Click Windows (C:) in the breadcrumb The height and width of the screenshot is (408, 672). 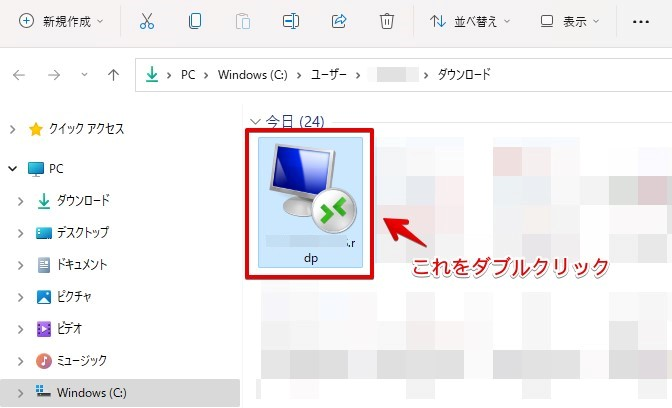253,75
